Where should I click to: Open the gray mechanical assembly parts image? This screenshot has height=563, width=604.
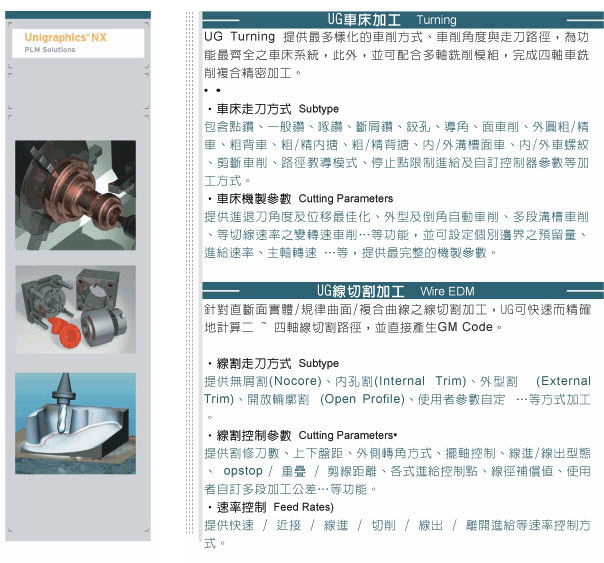click(x=76, y=309)
